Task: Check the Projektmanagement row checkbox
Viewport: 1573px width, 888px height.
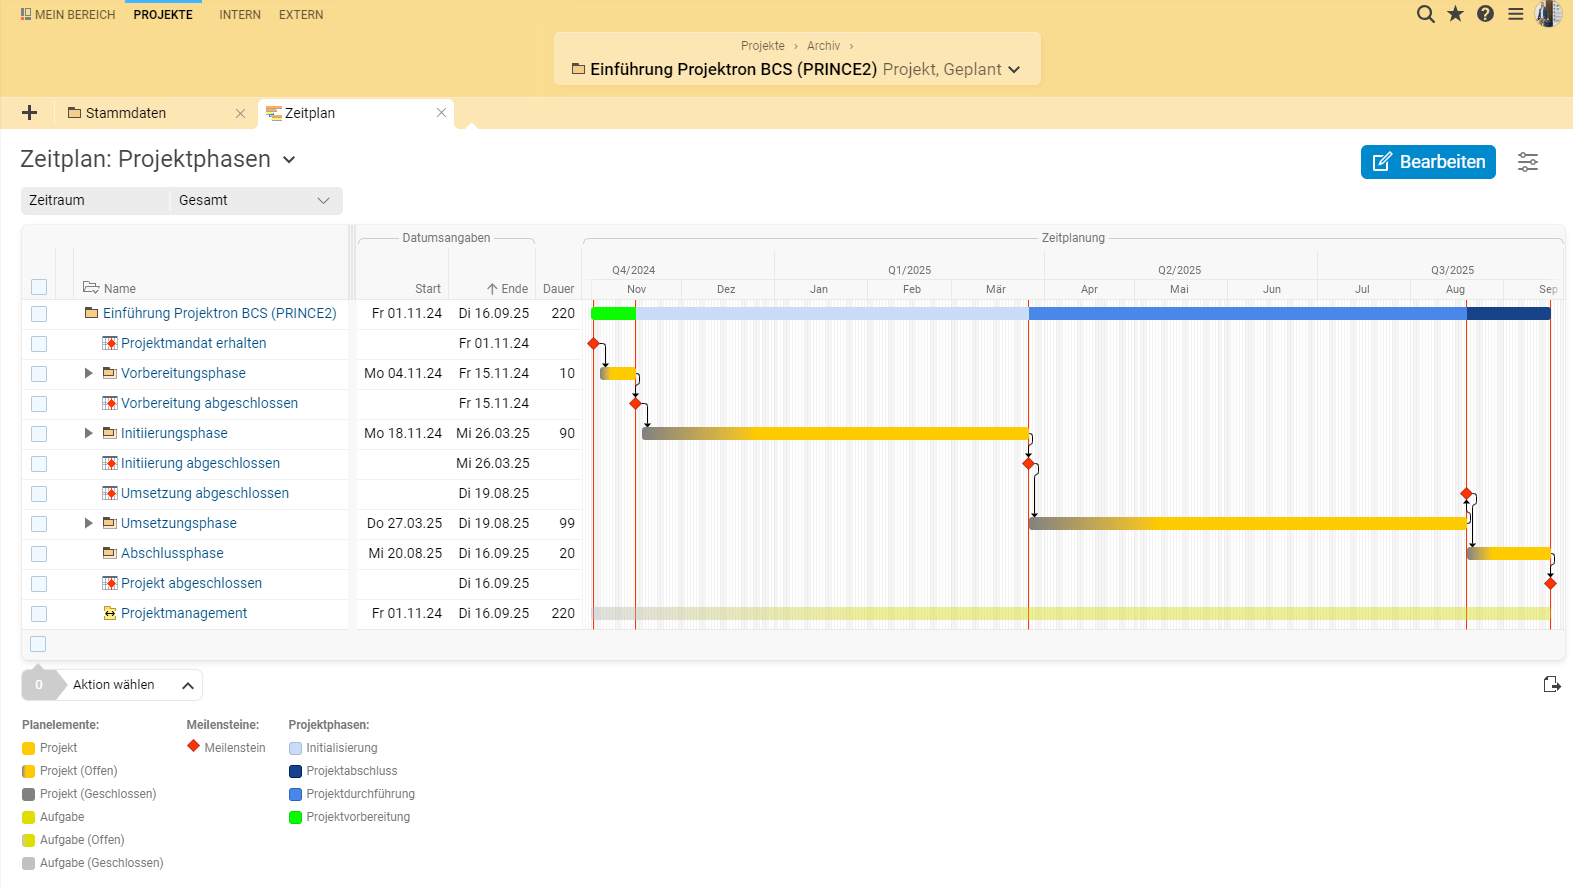Action: 39,614
